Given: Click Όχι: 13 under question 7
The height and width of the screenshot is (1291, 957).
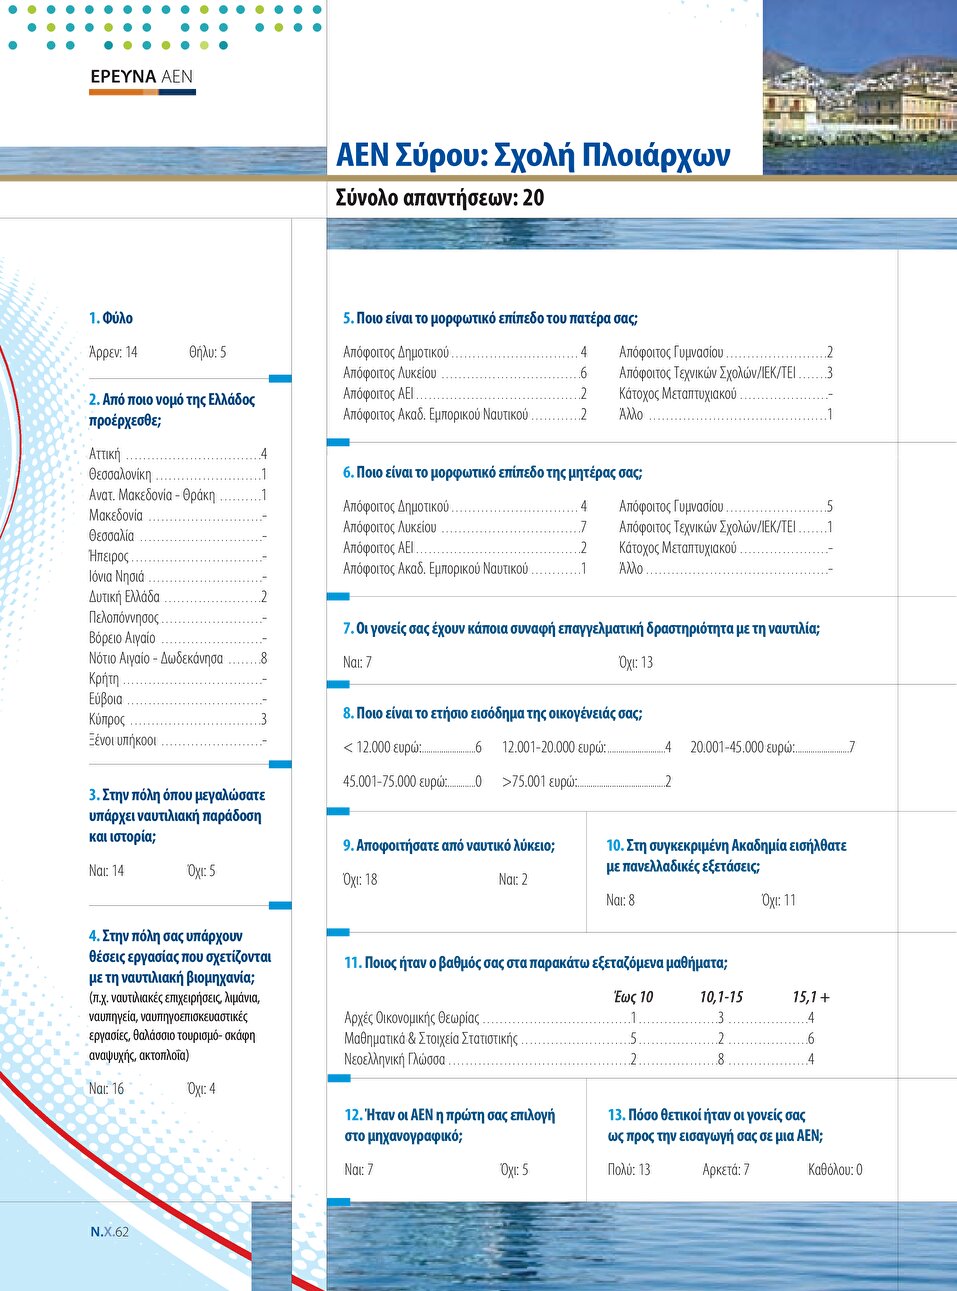Looking at the screenshot, I should 636,662.
